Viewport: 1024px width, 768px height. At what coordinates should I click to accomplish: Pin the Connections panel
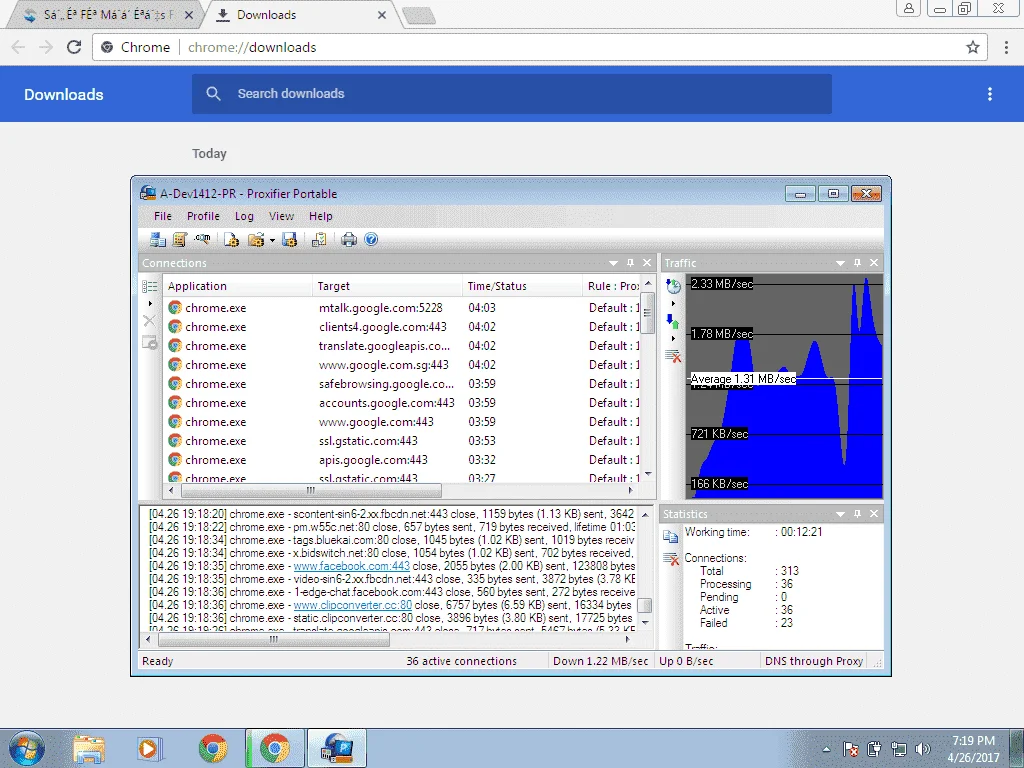coord(630,263)
